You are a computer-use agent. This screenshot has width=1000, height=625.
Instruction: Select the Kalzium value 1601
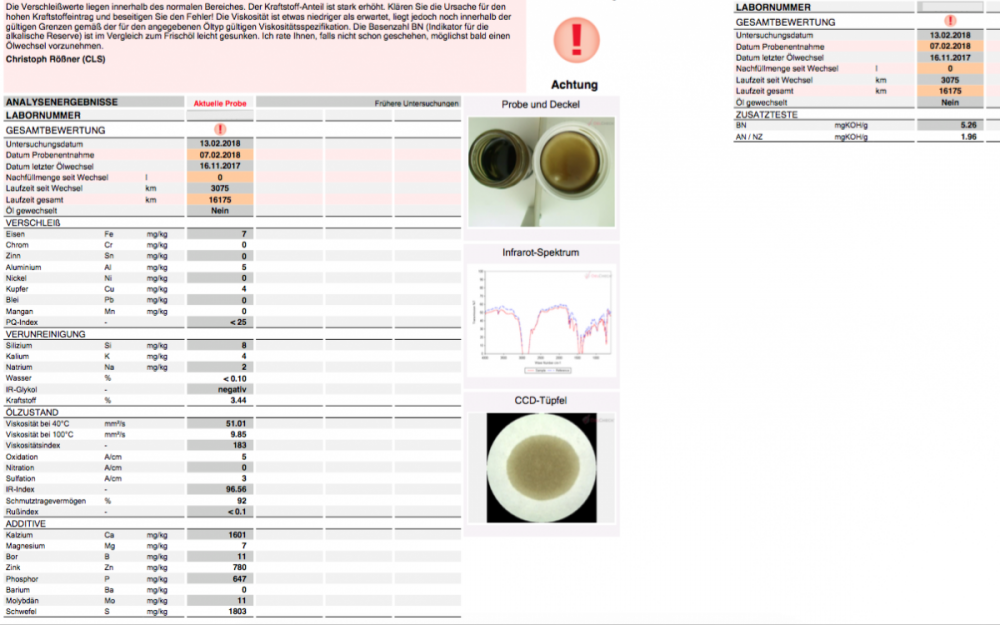tap(236, 535)
